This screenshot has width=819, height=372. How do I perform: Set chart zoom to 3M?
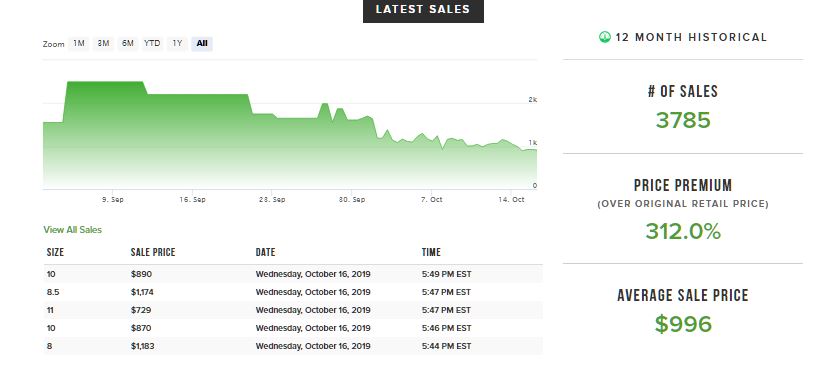click(103, 43)
